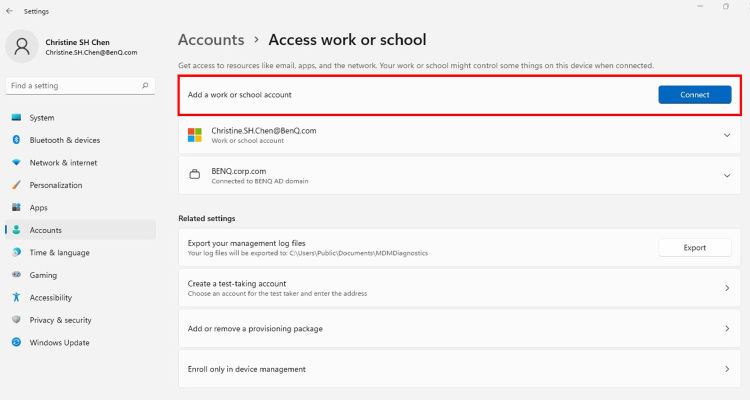Click the Microsoft logo on BenQ account
The height and width of the screenshot is (400, 750).
tap(195, 135)
